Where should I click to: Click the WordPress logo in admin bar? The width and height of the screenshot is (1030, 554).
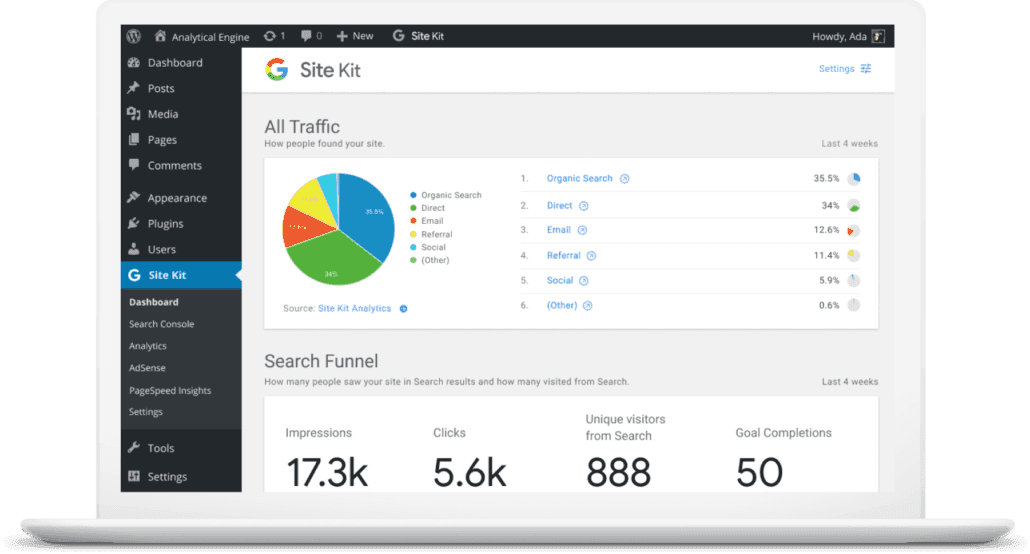[134, 36]
